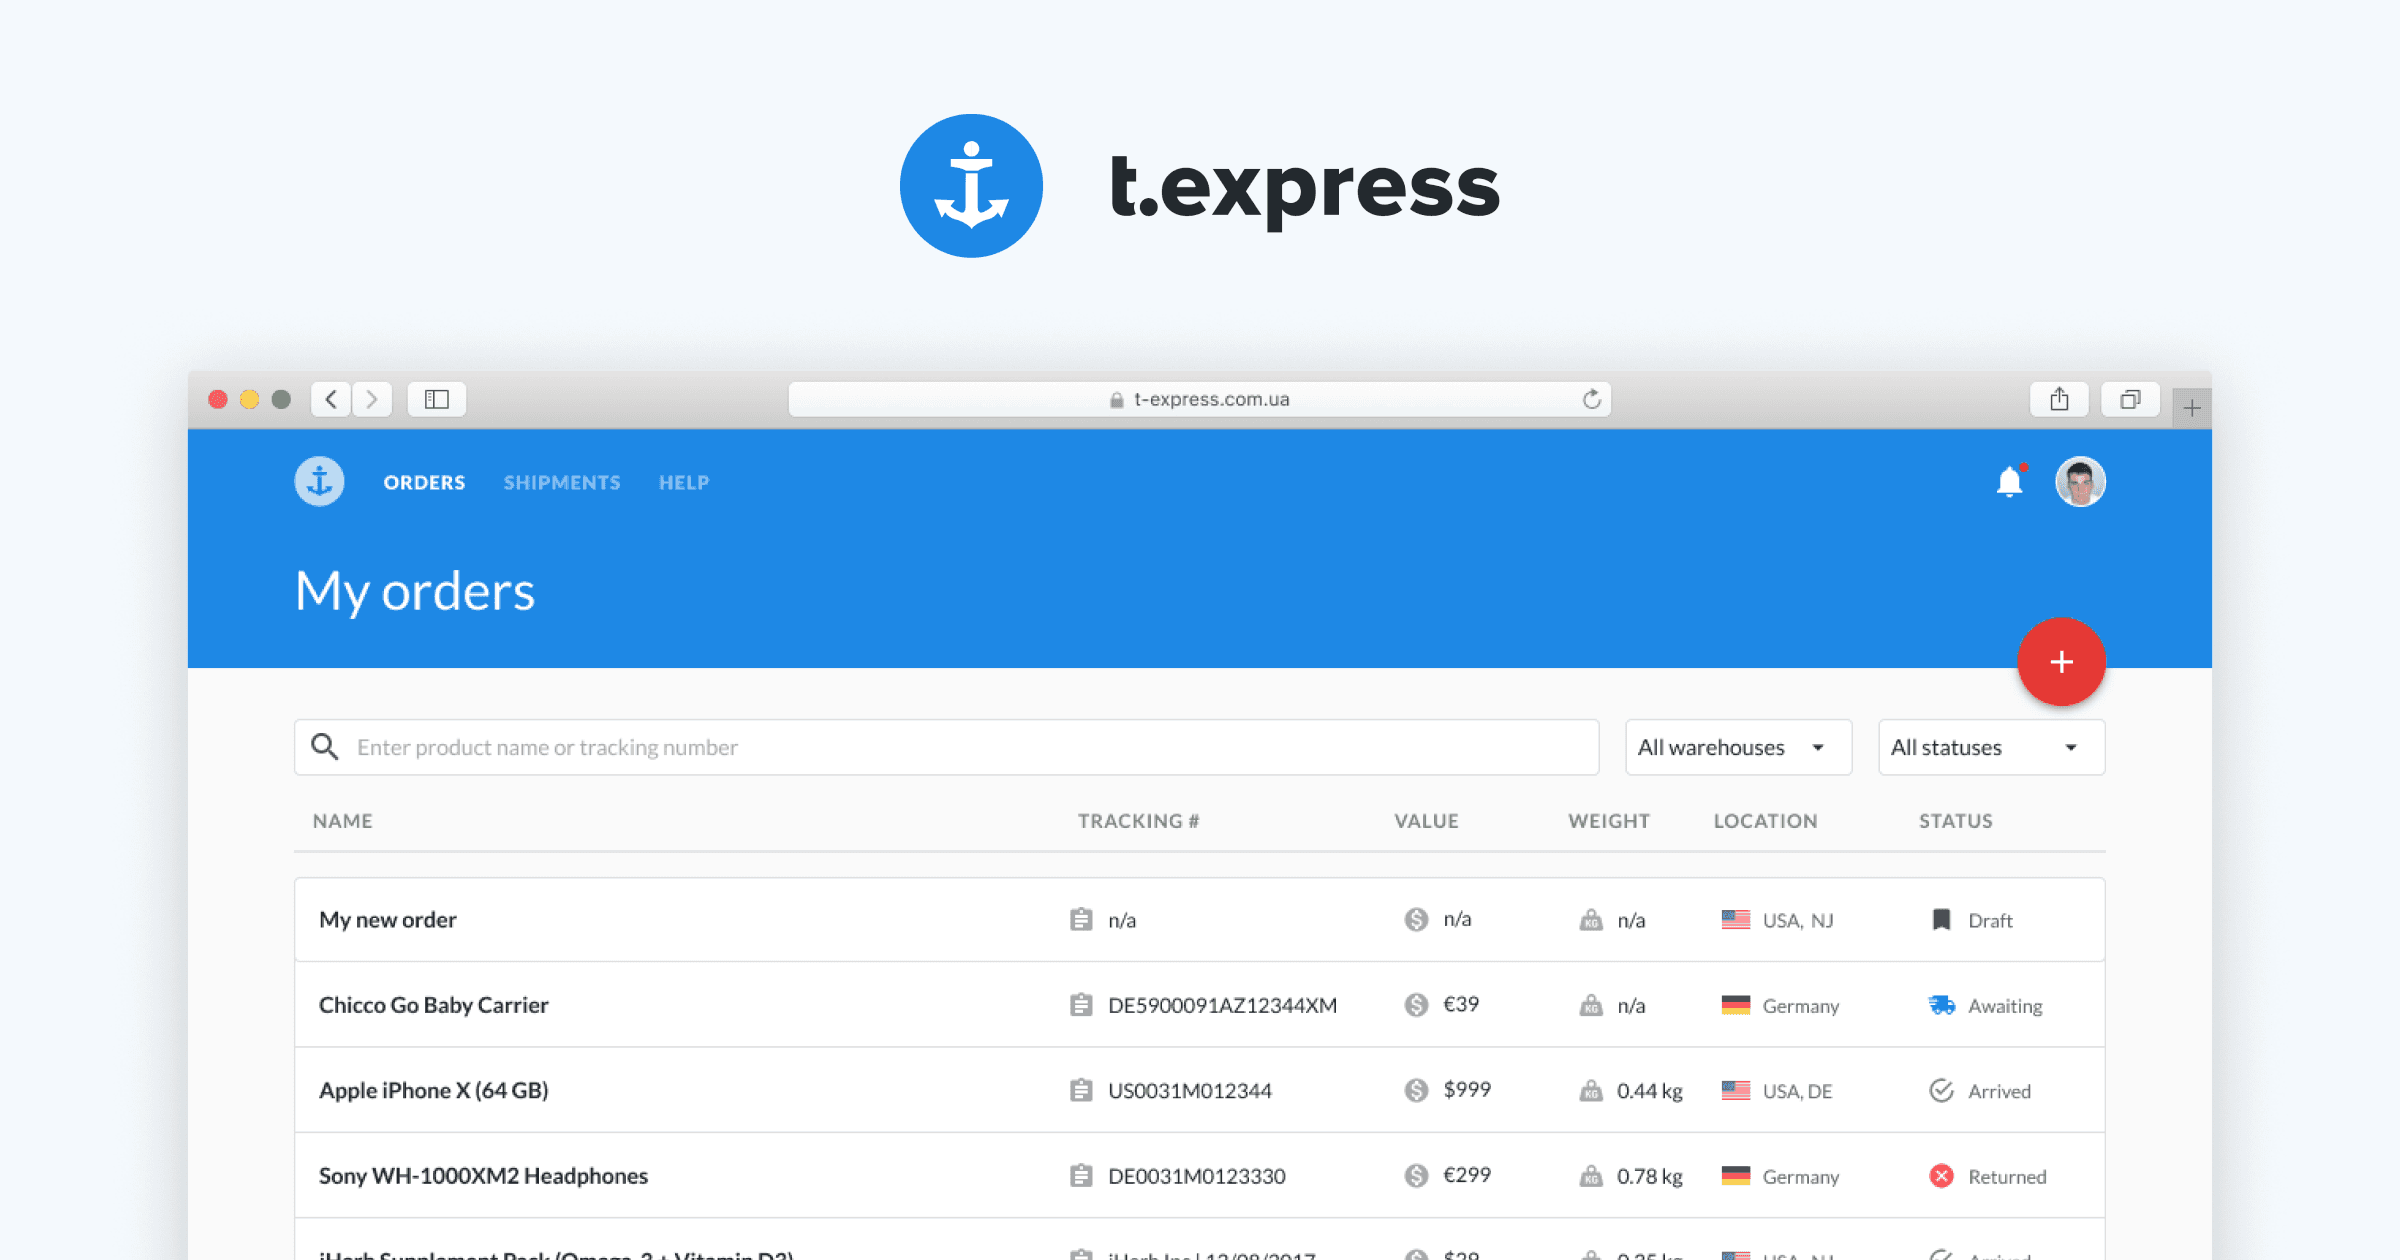Click the browser back arrow

(331, 399)
